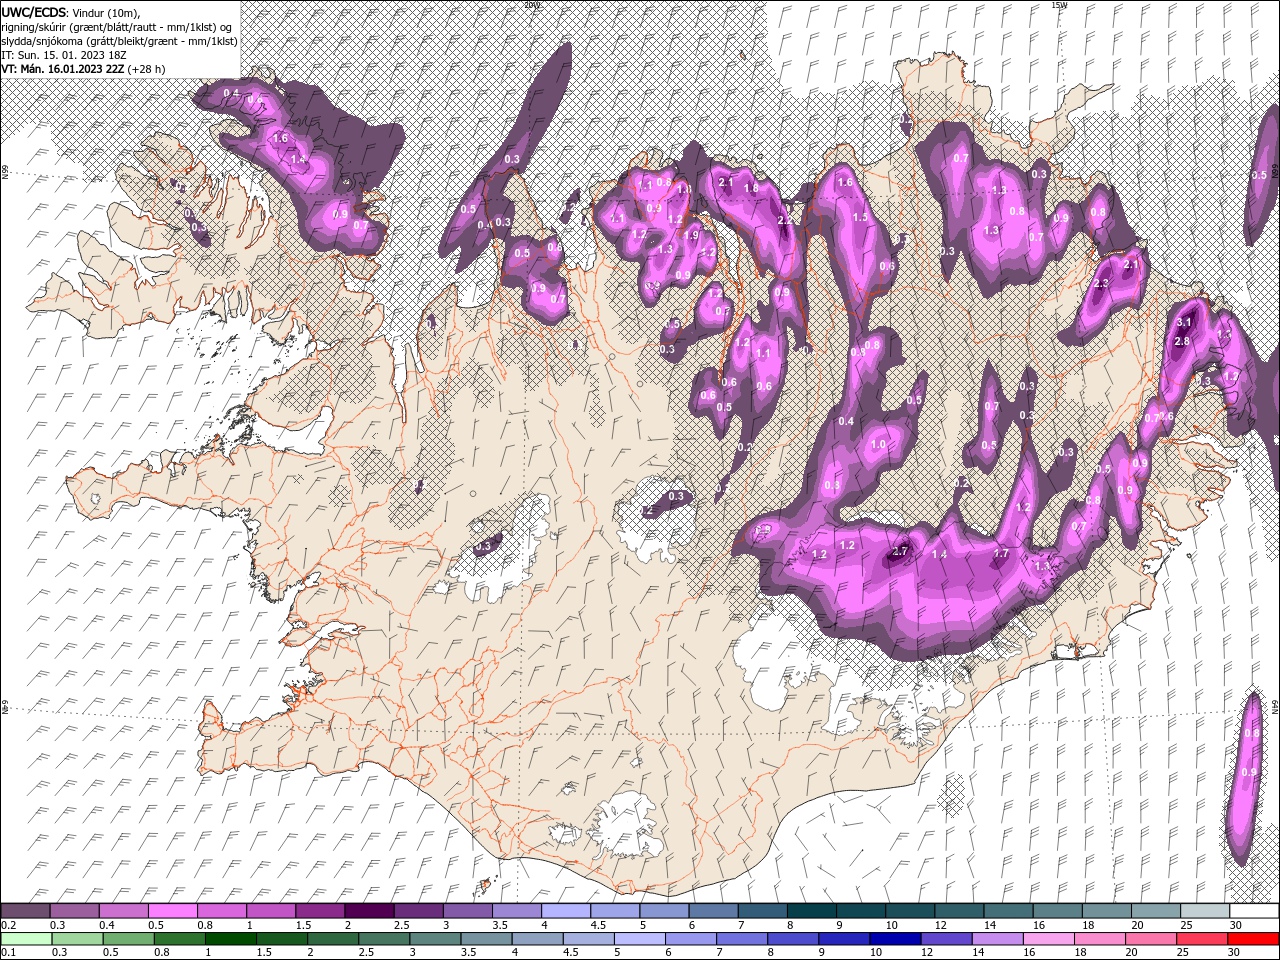This screenshot has height=960, width=1280.
Task: Click the 0.8–1 dark green rain swatch
Action: pyautogui.click(x=179, y=939)
